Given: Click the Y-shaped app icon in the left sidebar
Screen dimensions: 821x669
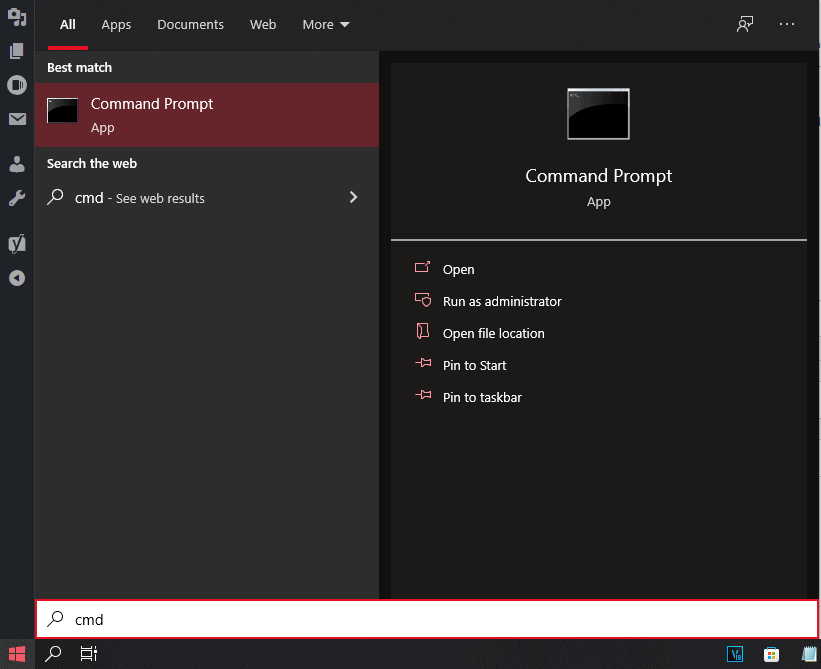Looking at the screenshot, I should (17, 243).
